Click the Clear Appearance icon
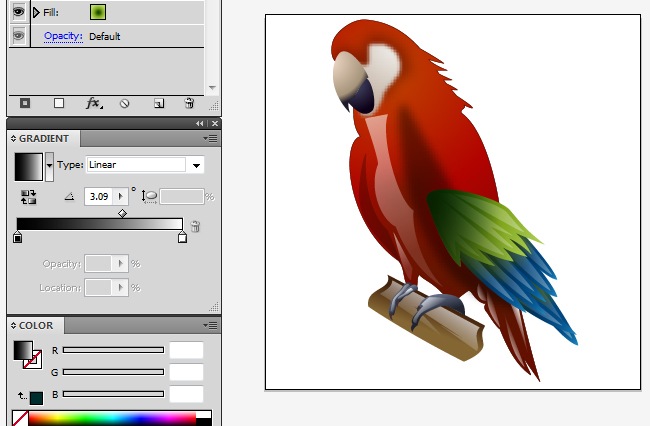 click(125, 103)
